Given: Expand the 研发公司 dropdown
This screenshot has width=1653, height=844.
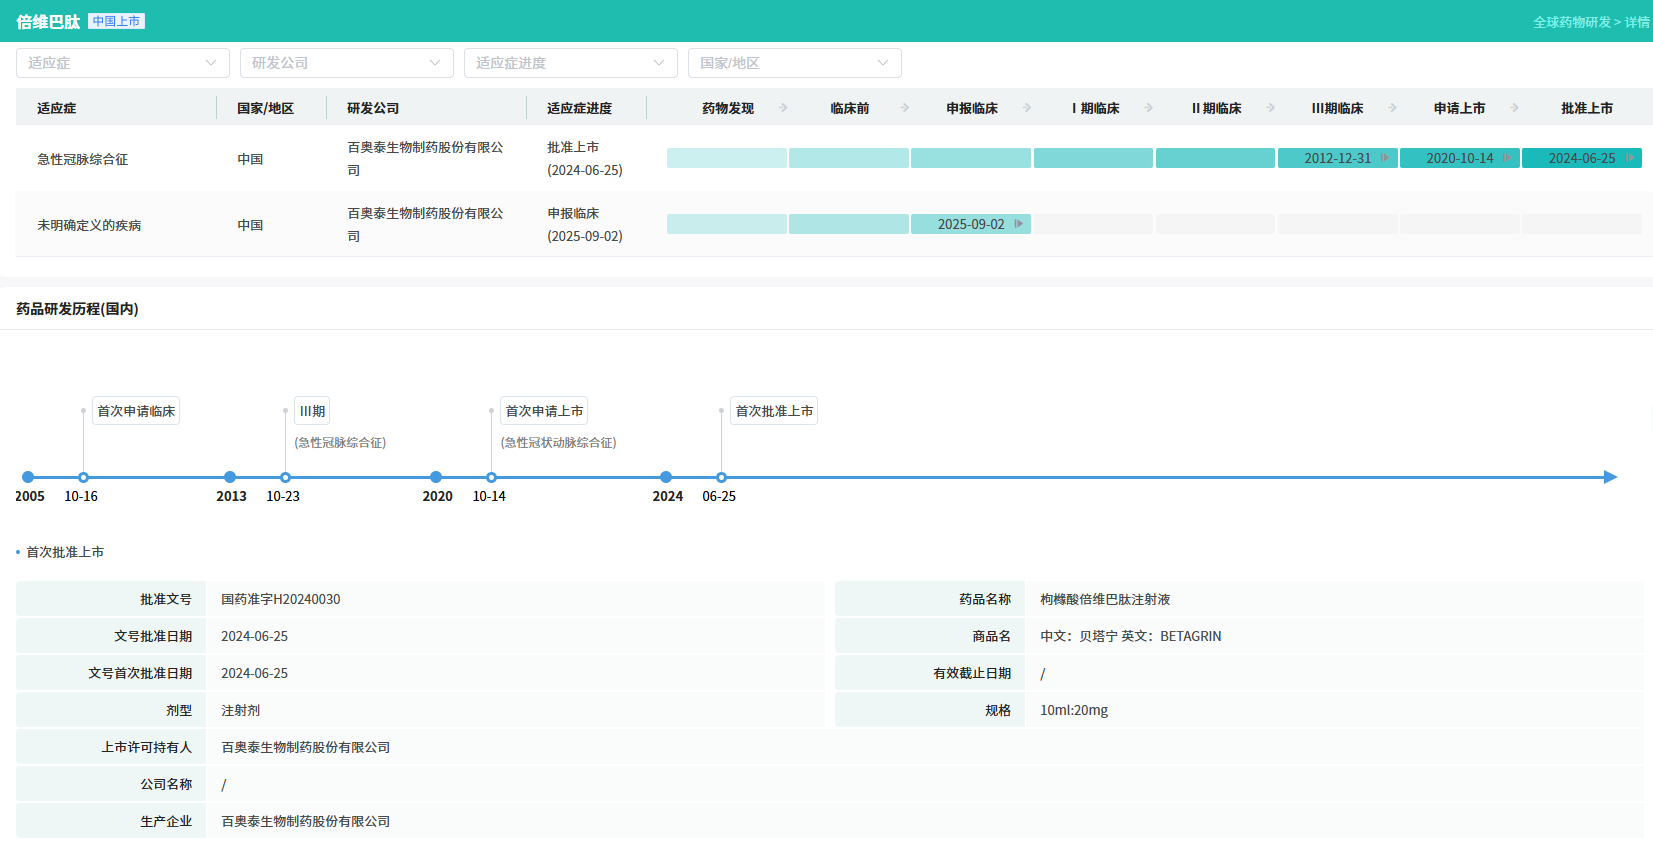Looking at the screenshot, I should tap(346, 63).
